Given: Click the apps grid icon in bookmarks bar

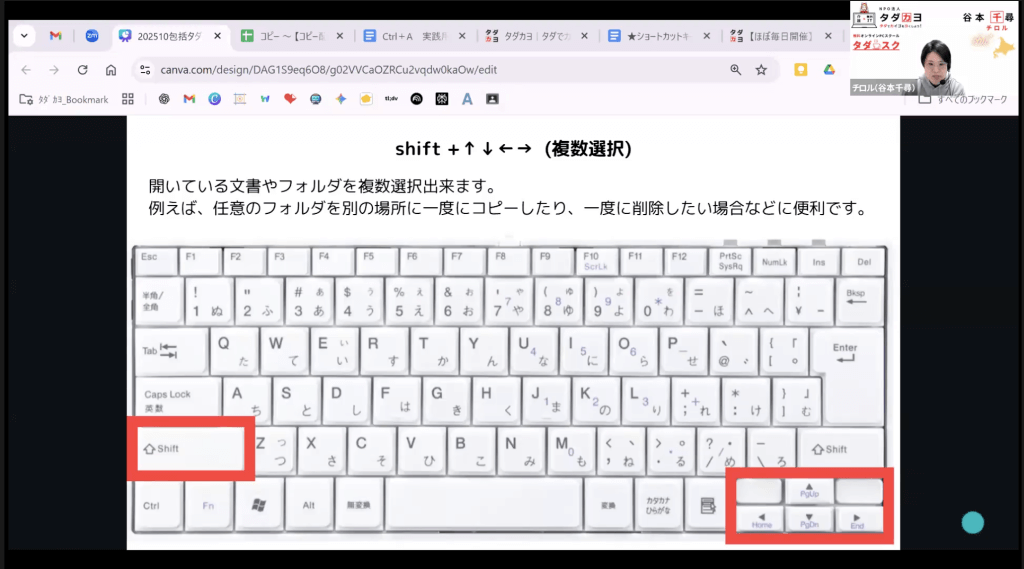Looking at the screenshot, I should click(128, 99).
